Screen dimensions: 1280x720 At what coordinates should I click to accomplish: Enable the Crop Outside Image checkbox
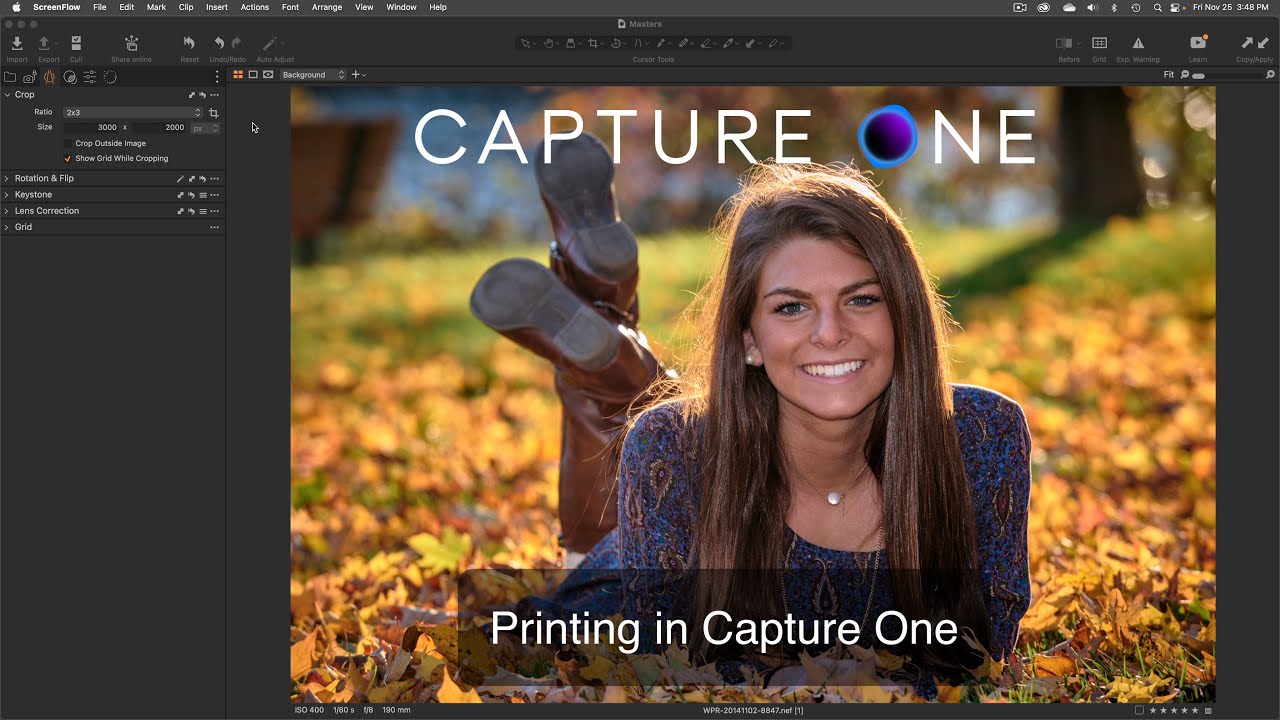click(68, 144)
